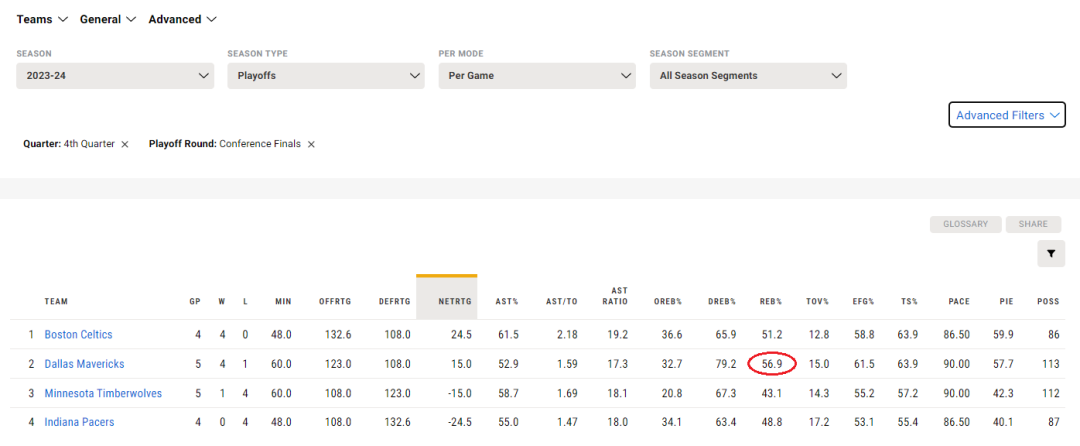The width and height of the screenshot is (1080, 446).
Task: Sort table by REB% column header
Action: pyautogui.click(x=771, y=301)
